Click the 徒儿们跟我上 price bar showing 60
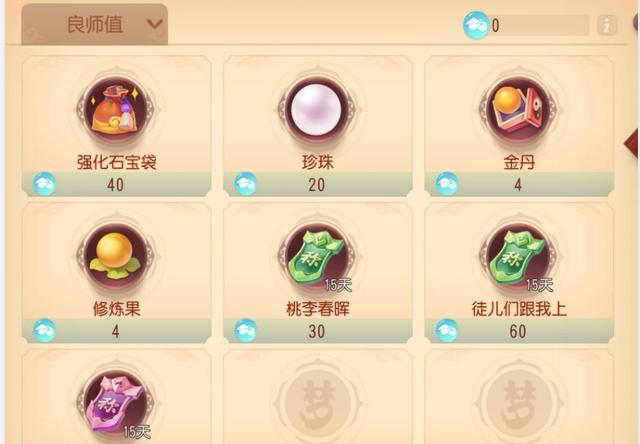 519,331
